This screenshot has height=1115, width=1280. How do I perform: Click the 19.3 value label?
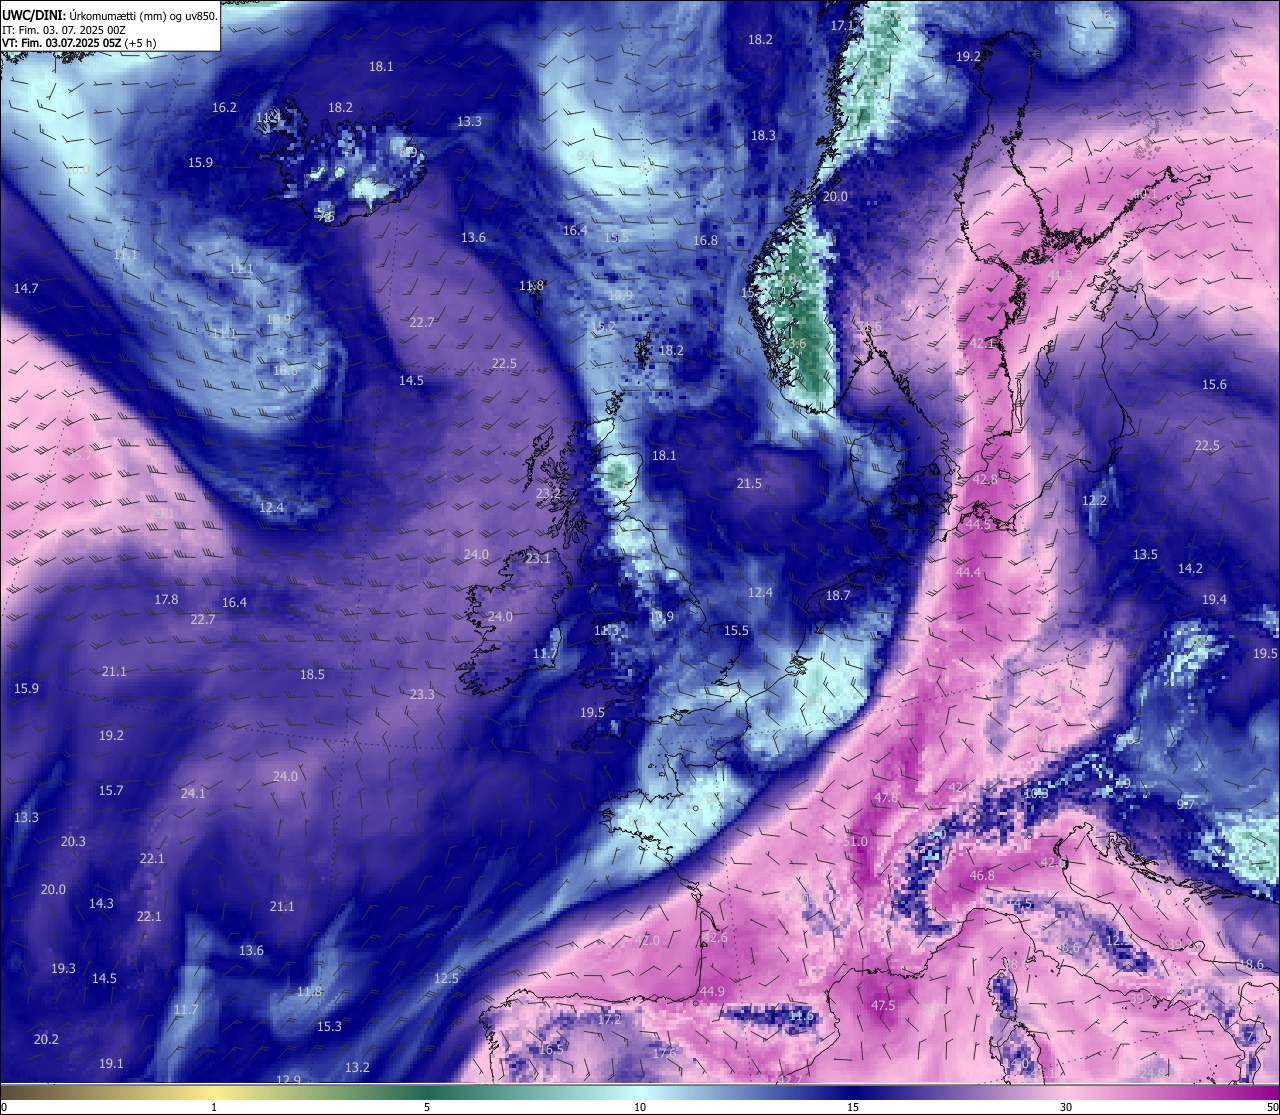tap(63, 968)
